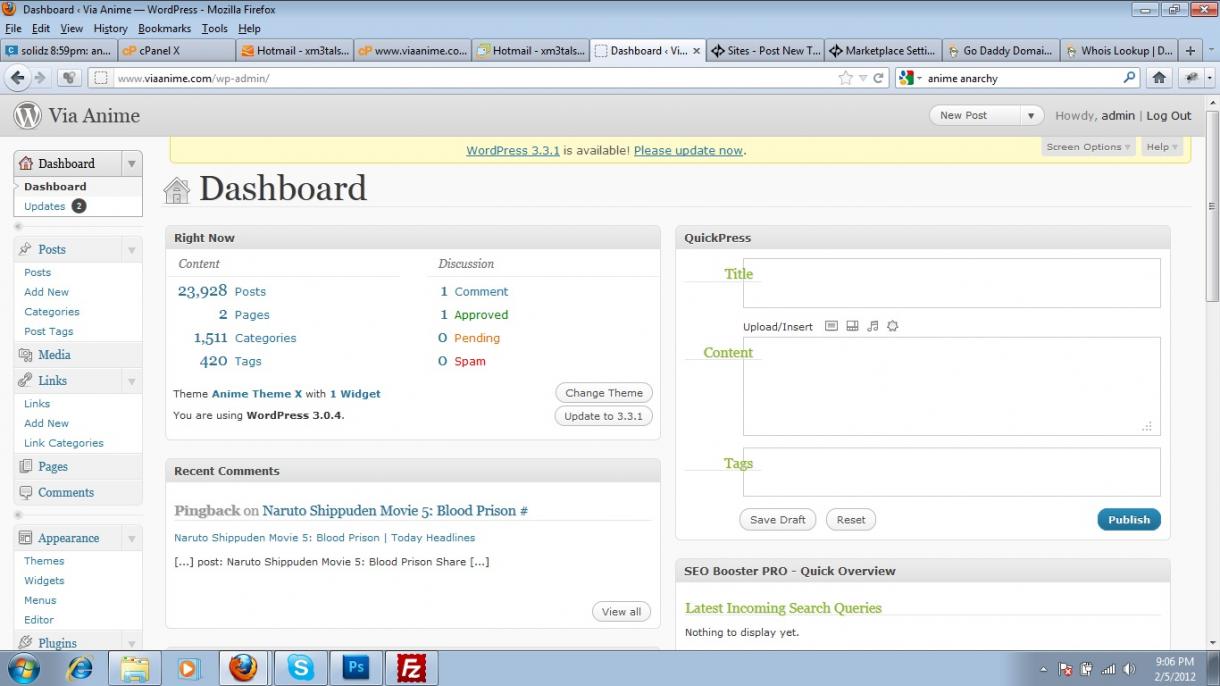Viewport: 1220px width, 686px height.
Task: Click the Add Video upload icon
Action: (x=852, y=326)
